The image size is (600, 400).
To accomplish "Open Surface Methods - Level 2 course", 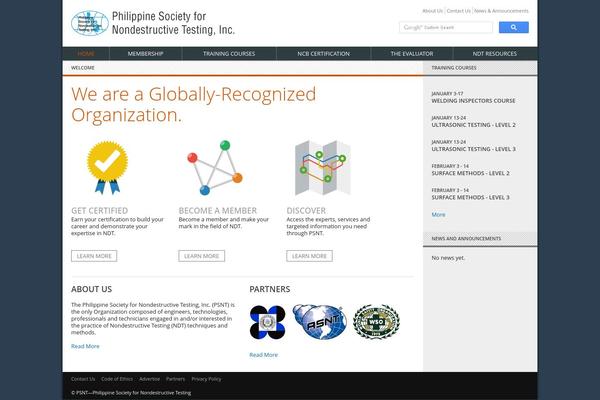I will pos(470,173).
